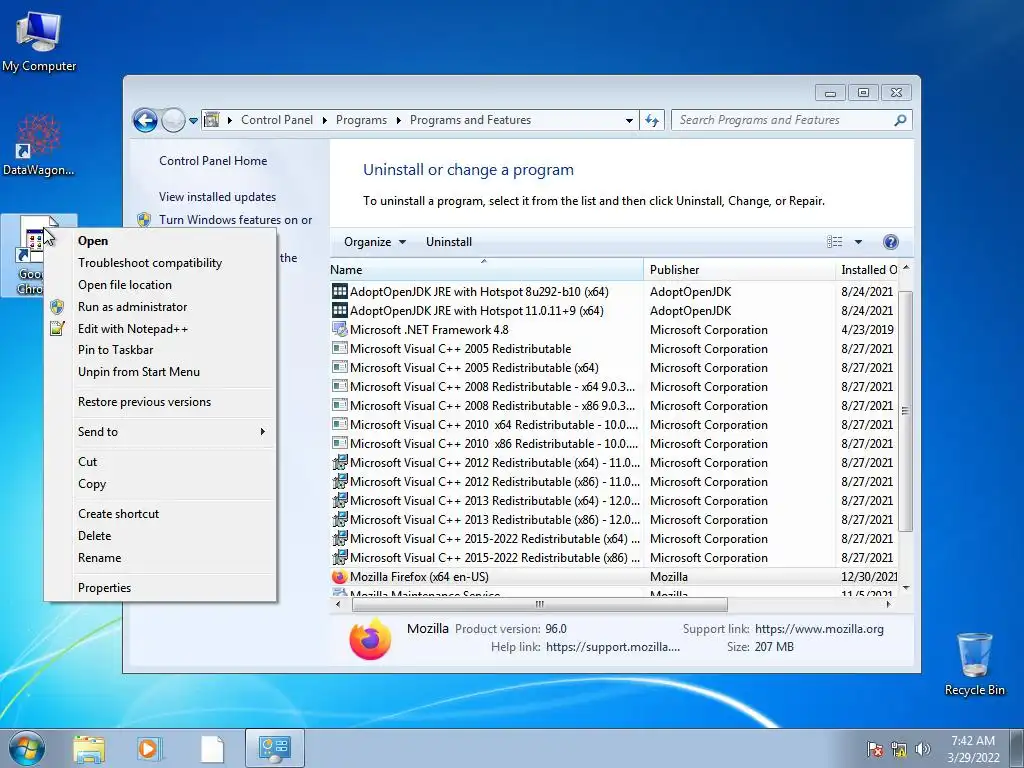This screenshot has height=768, width=1024.
Task: Open the address bar history dropdown
Action: point(628,121)
